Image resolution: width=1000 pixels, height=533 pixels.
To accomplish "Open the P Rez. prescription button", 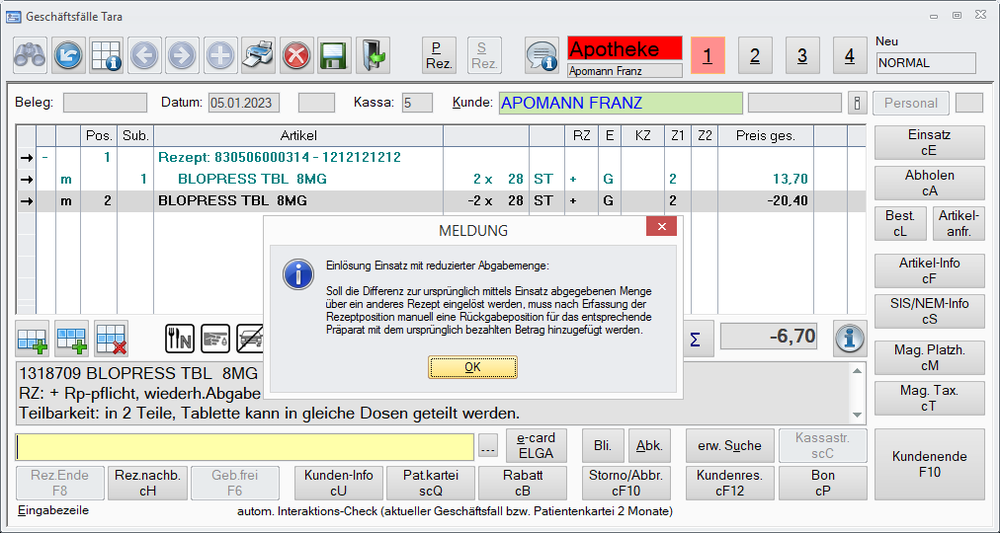I will (437, 55).
